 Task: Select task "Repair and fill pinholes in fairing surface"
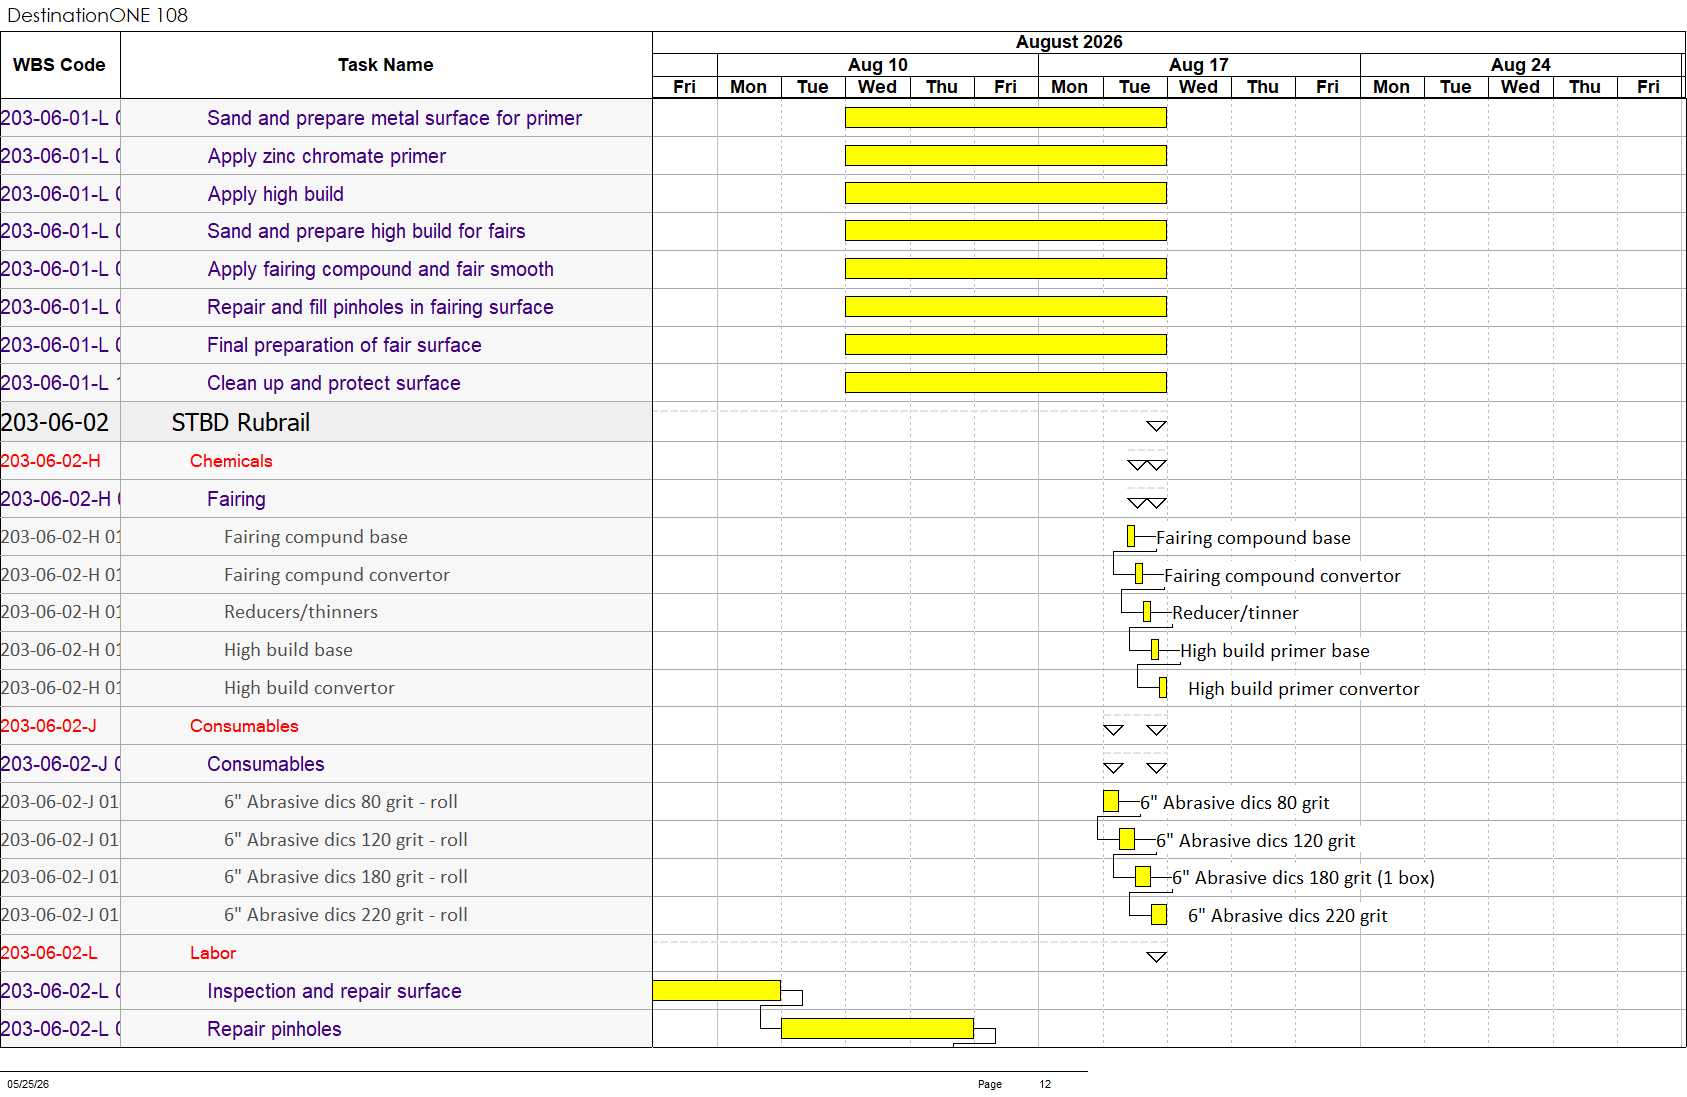click(x=380, y=307)
